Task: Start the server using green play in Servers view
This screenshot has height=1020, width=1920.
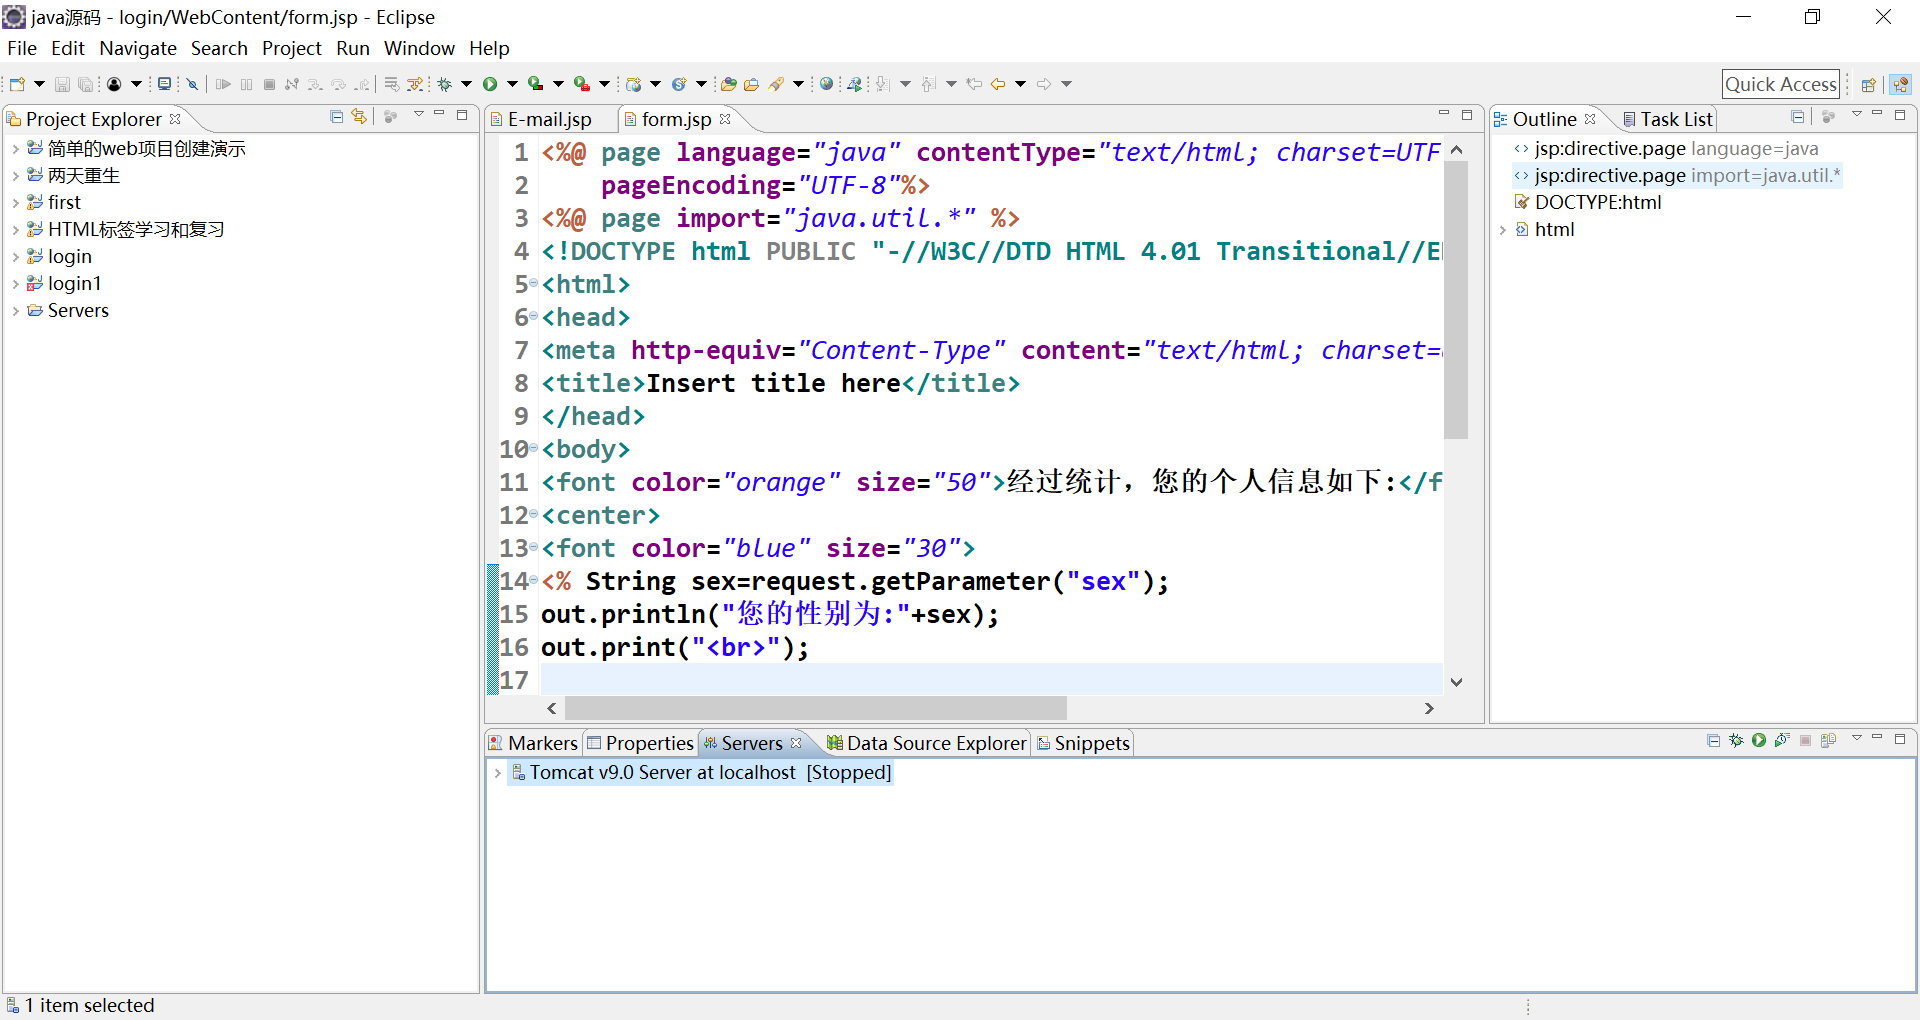Action: coord(1759,741)
